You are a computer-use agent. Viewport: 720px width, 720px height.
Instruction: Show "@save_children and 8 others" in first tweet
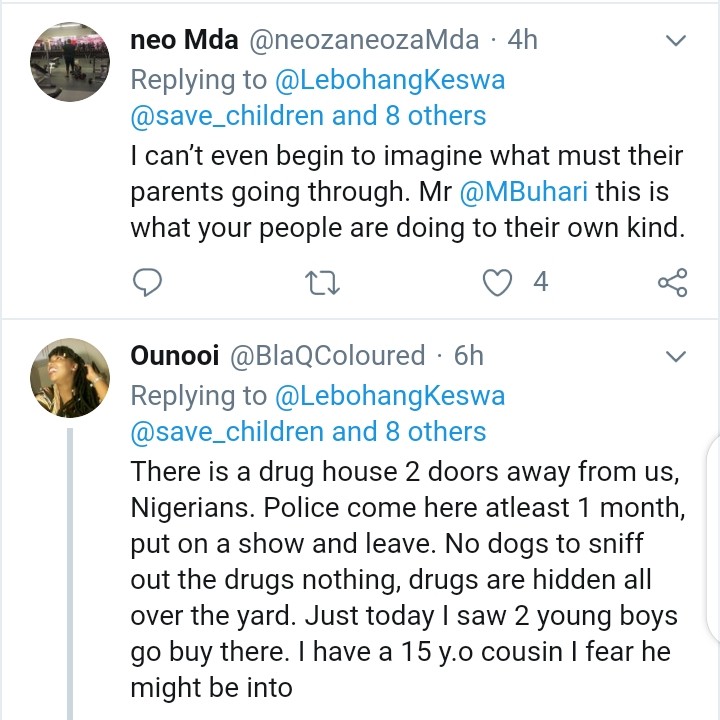coord(308,116)
